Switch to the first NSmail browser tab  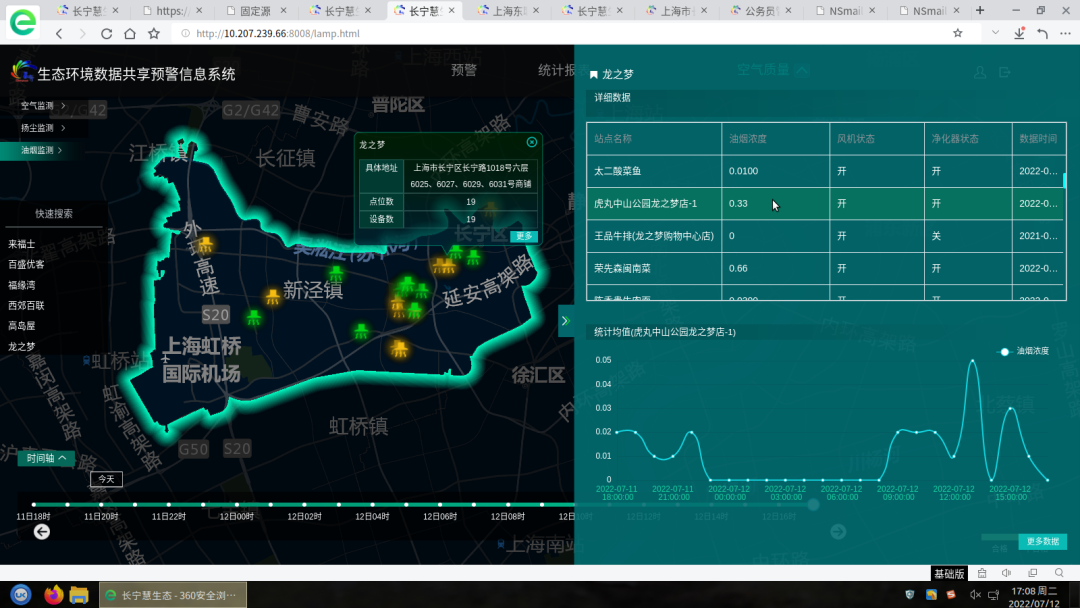(844, 11)
